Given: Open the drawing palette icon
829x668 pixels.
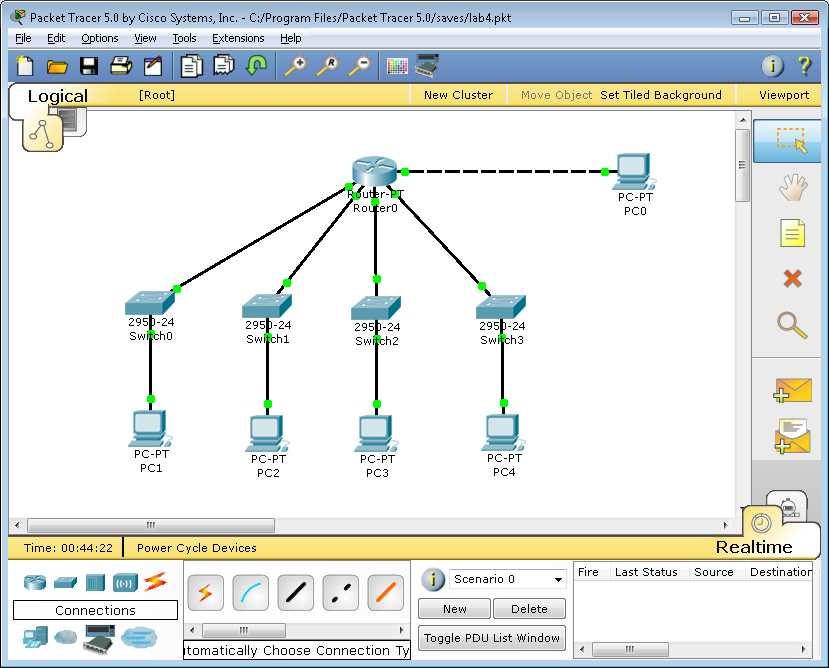Looking at the screenshot, I should coord(397,66).
